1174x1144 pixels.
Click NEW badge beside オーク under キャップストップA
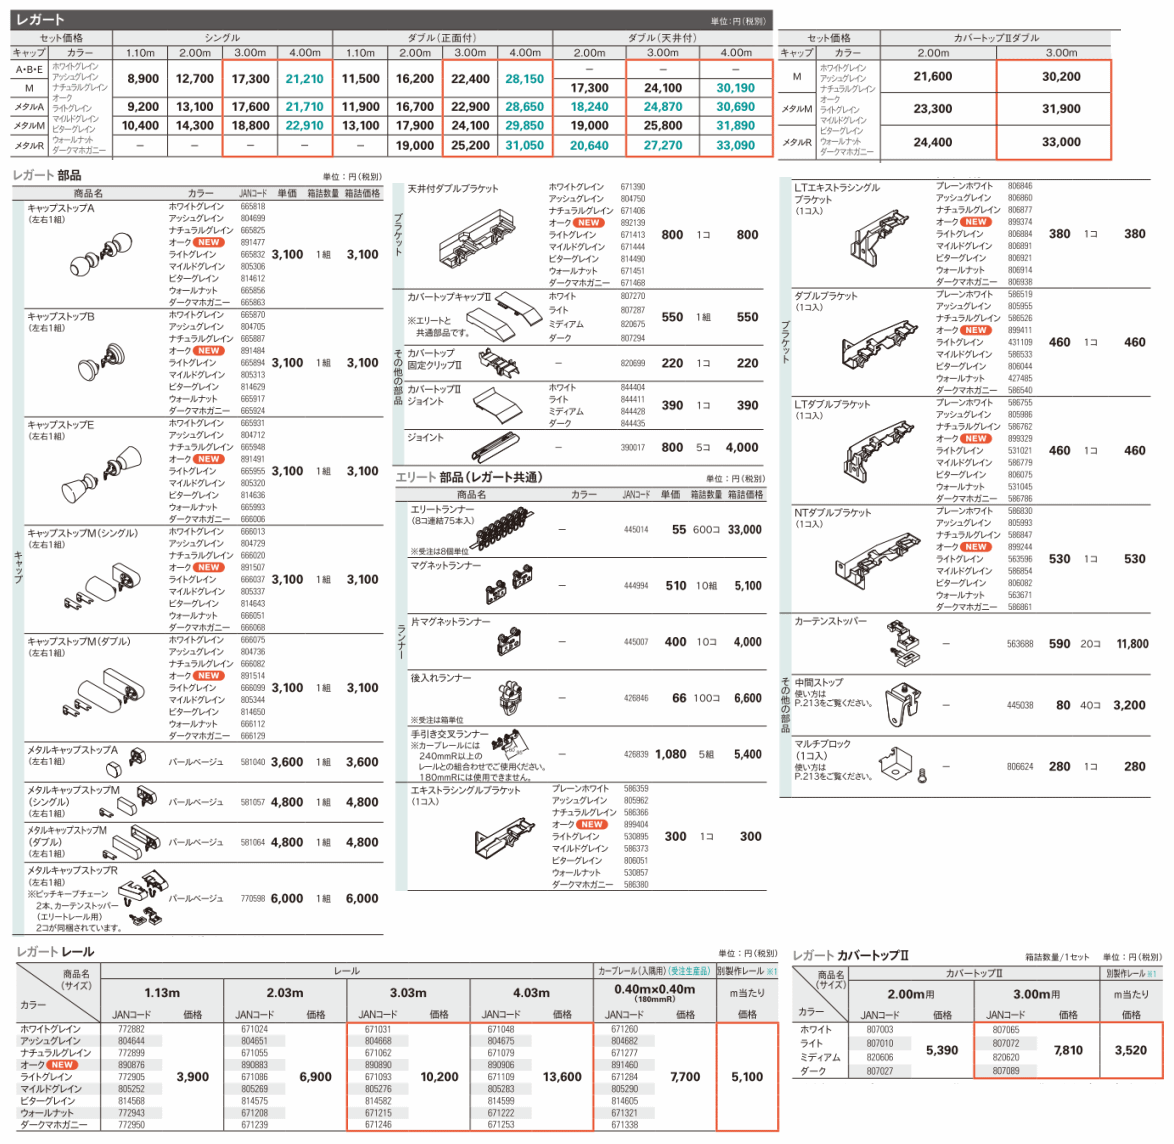208,243
